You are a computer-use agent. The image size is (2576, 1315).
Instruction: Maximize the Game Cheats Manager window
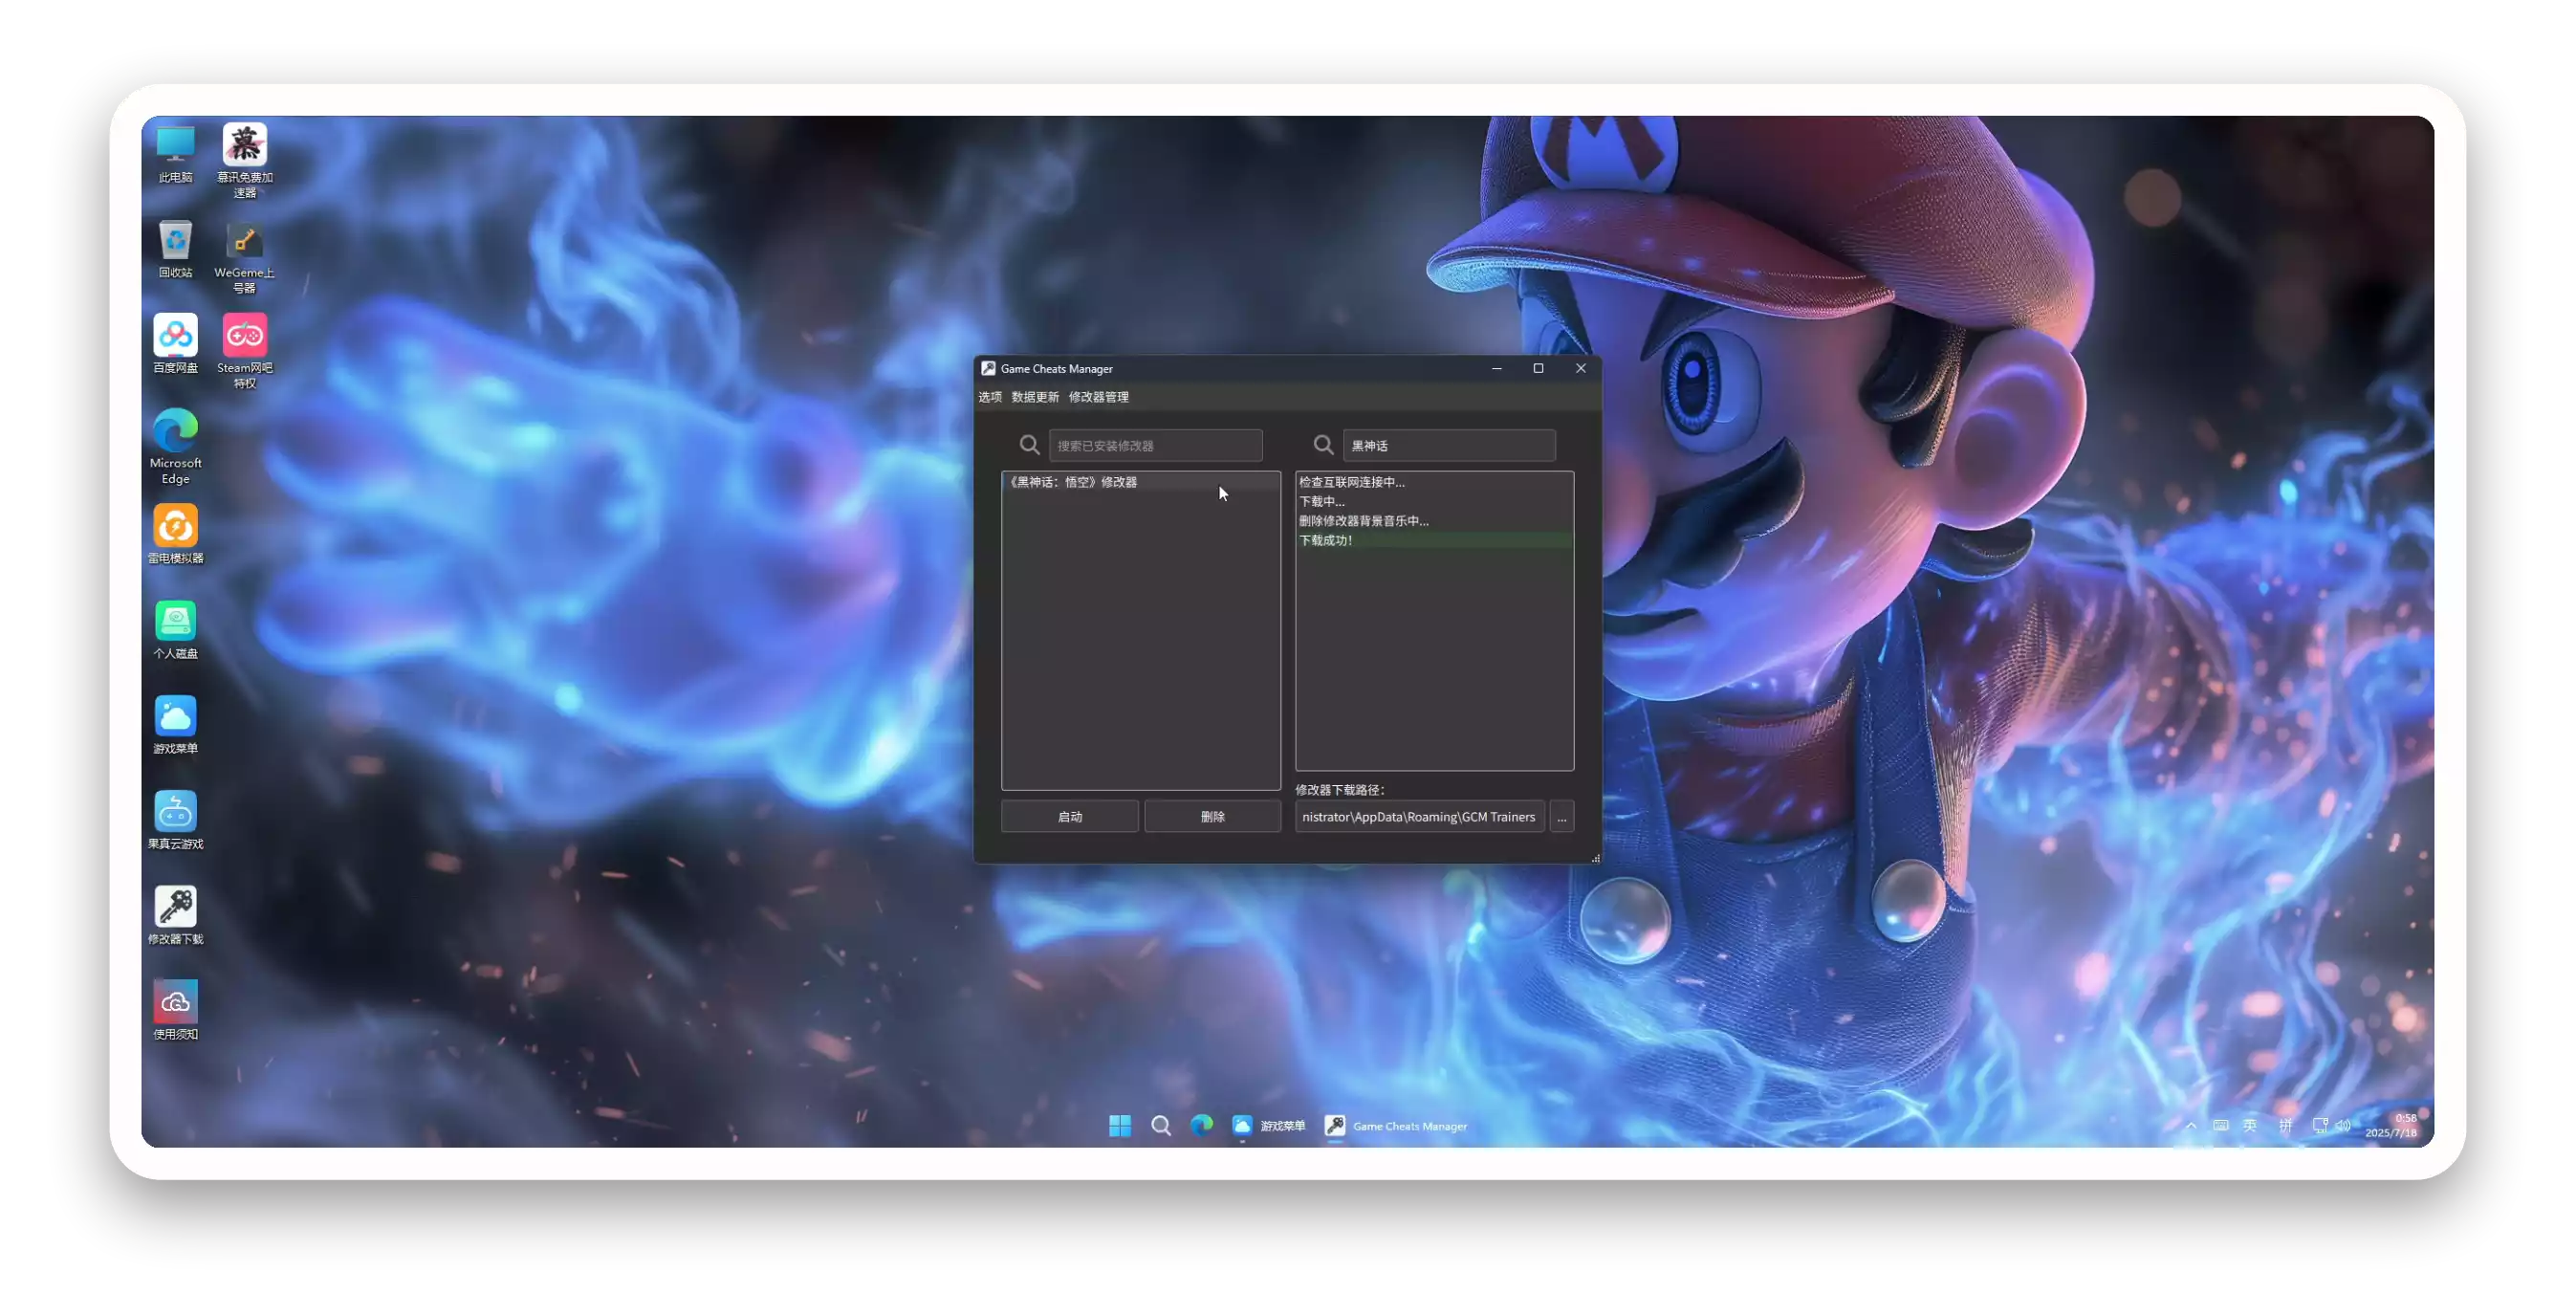(1538, 368)
